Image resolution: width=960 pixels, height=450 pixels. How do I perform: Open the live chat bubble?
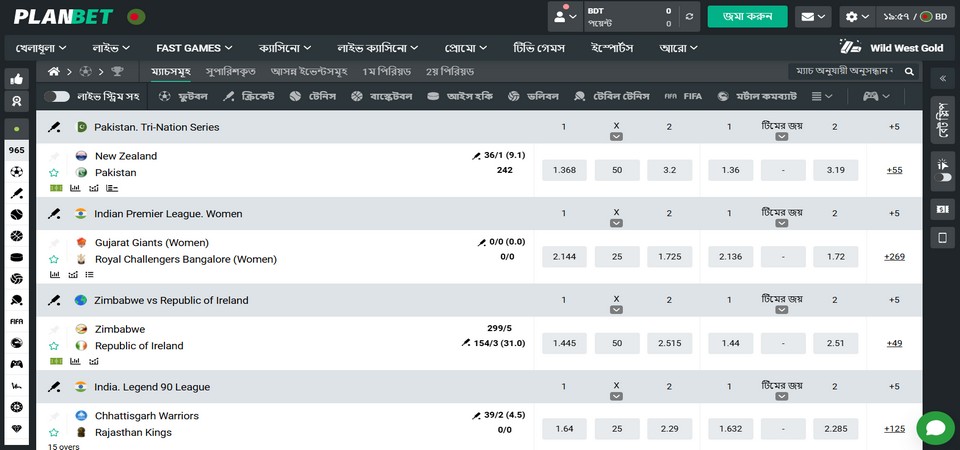[935, 428]
